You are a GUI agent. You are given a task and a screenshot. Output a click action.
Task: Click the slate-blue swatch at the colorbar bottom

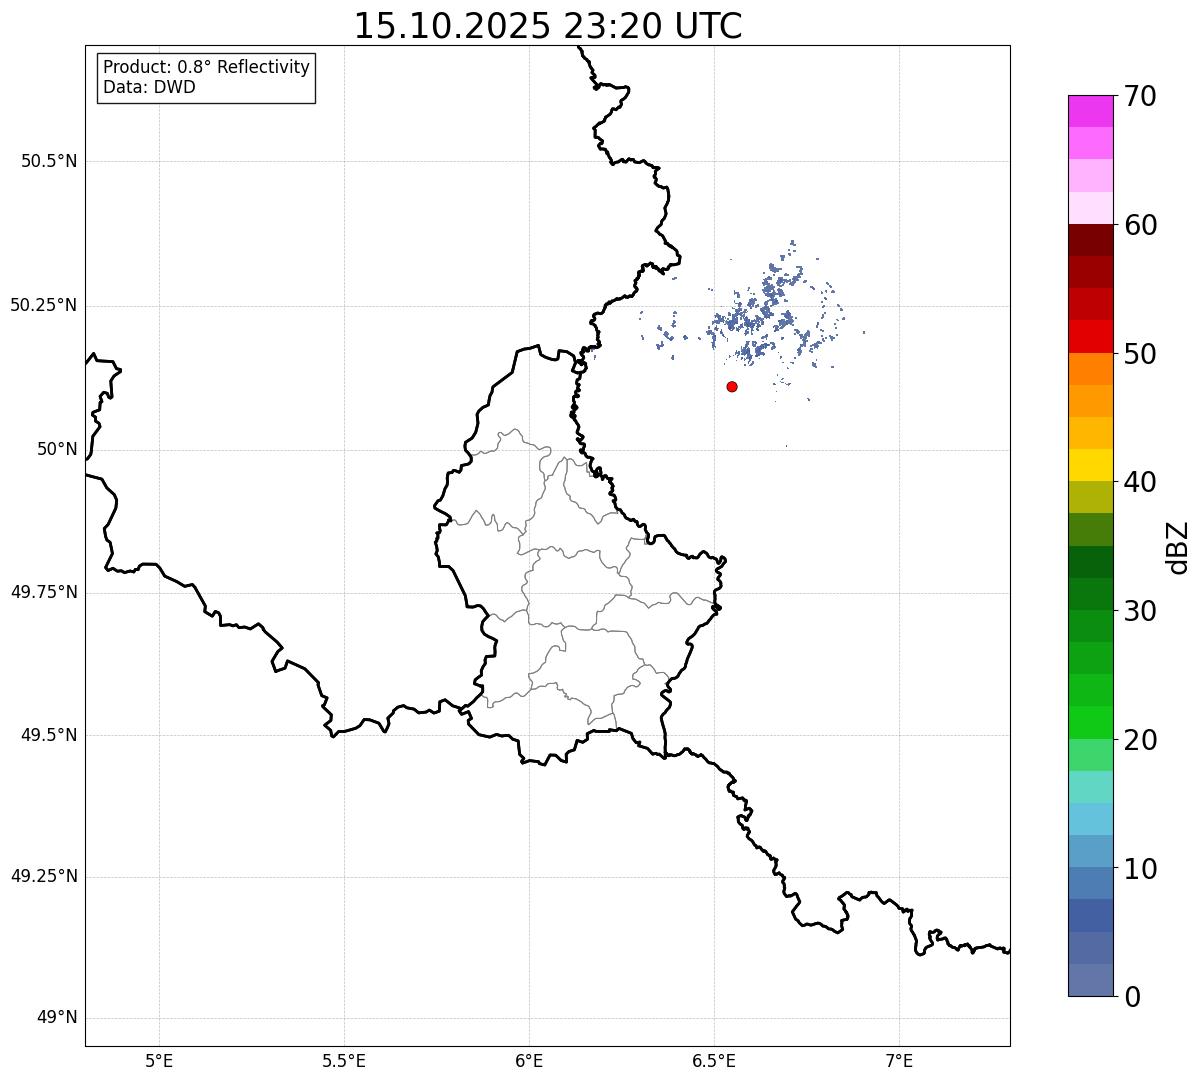click(x=1090, y=980)
